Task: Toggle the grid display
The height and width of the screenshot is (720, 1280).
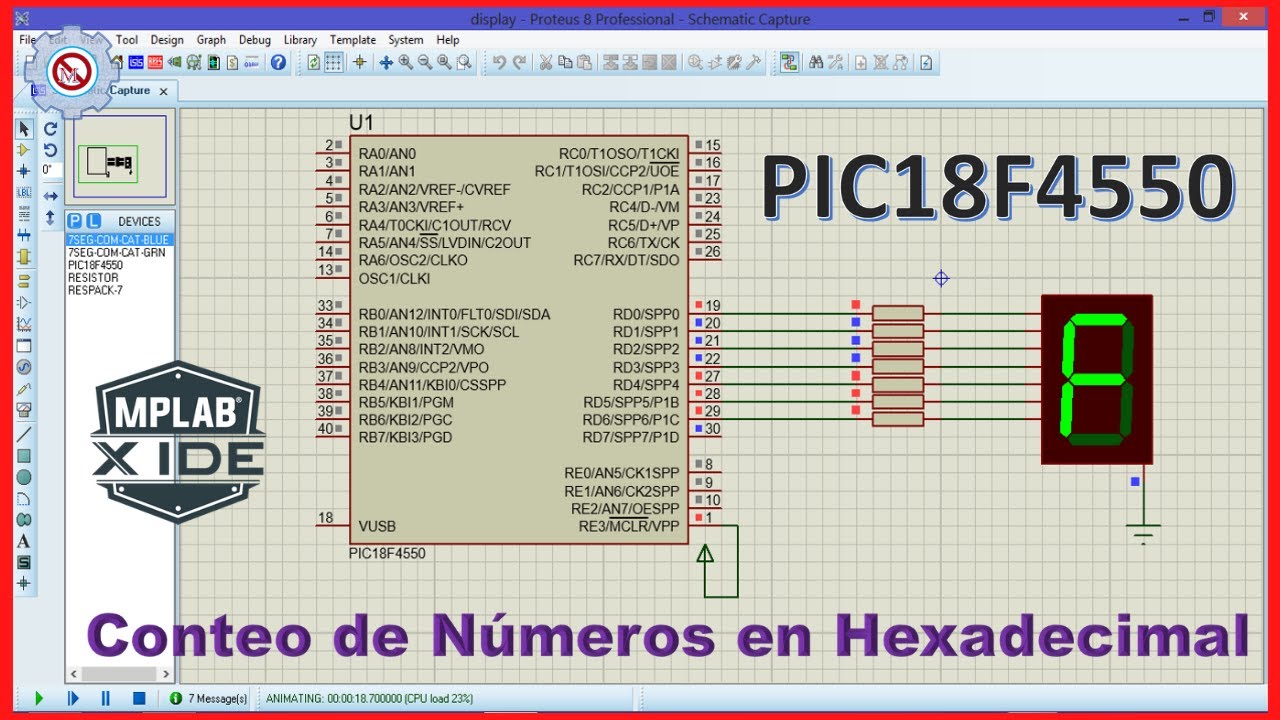Action: click(x=333, y=62)
